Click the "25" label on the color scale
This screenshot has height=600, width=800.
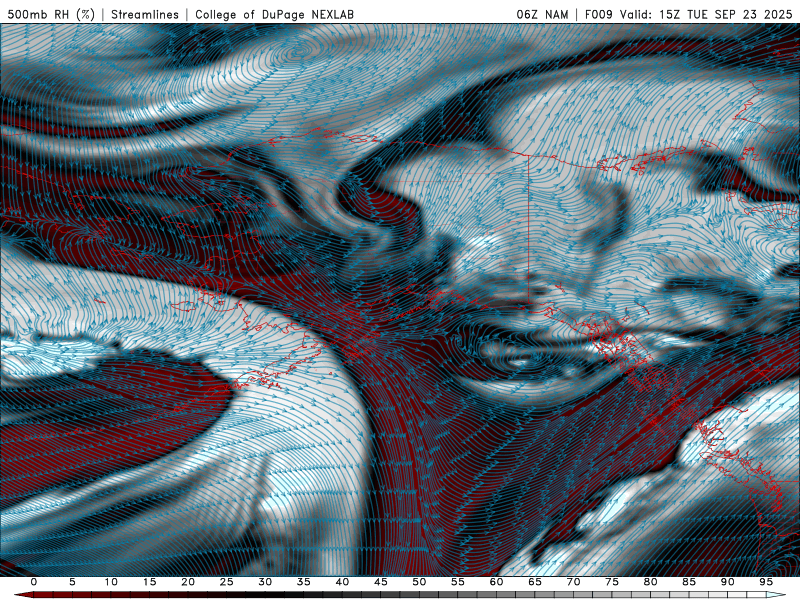(227, 582)
